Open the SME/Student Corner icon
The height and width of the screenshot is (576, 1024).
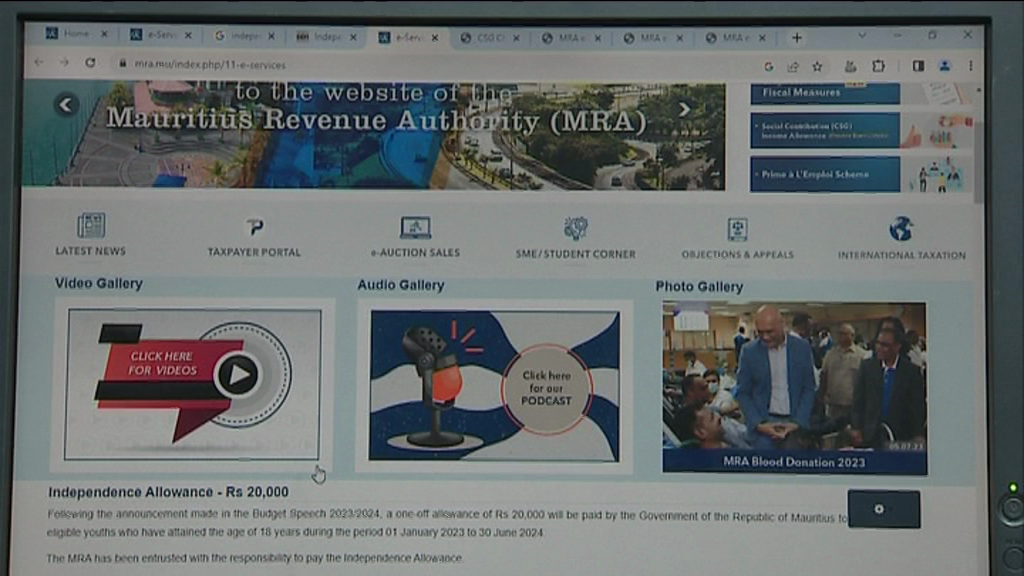pos(575,229)
